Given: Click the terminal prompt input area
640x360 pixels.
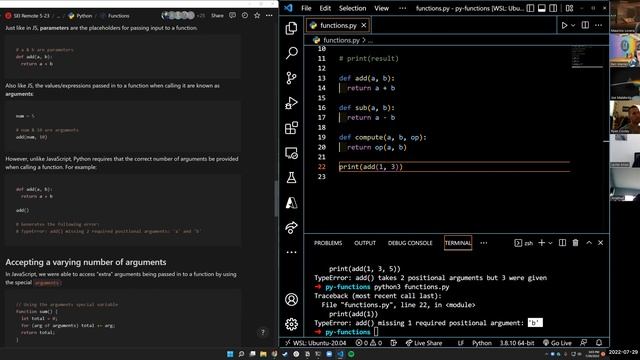Looking at the screenshot, I should [x=376, y=332].
